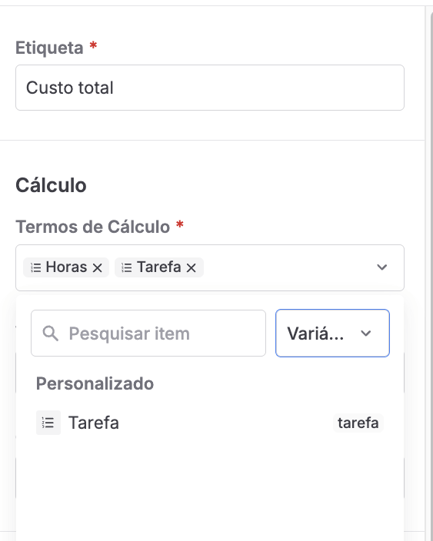Remove the Horas term chip

pyautogui.click(x=97, y=267)
